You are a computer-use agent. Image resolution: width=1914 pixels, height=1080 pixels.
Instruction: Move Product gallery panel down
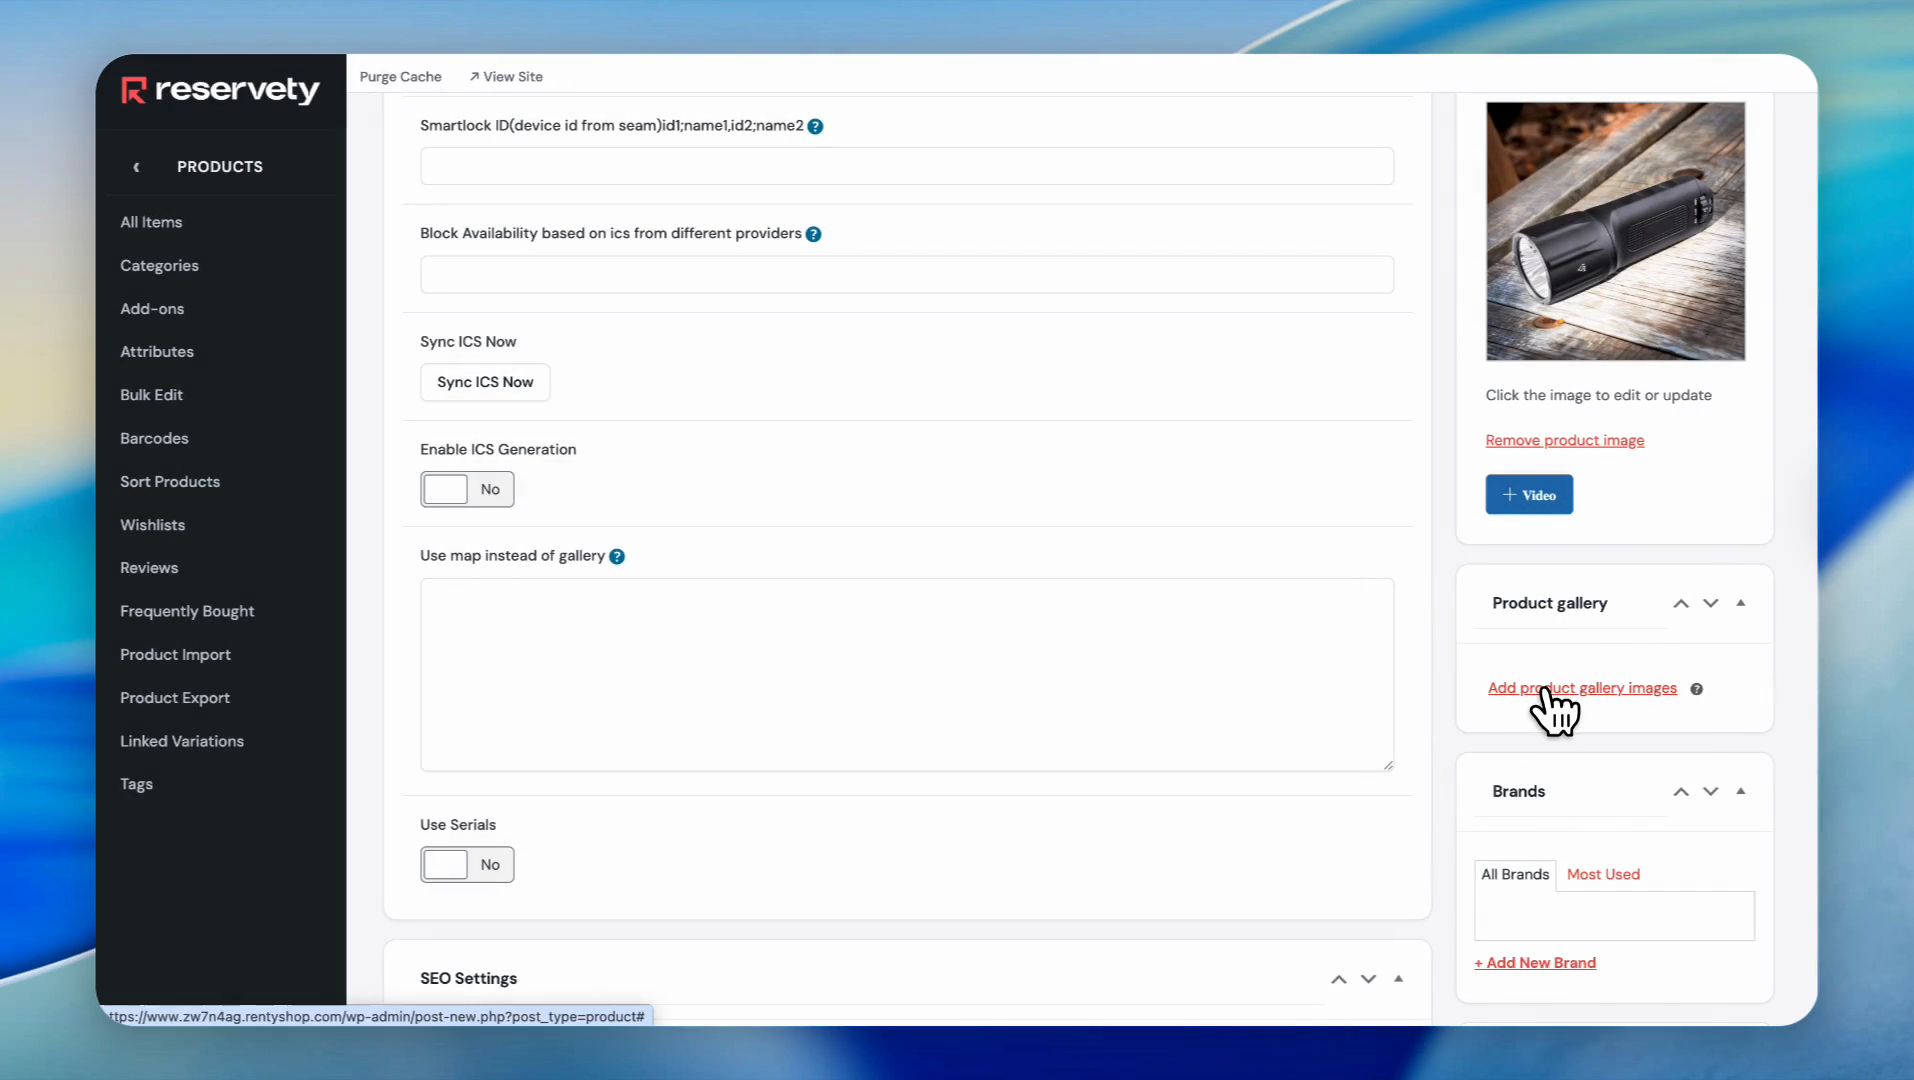click(1711, 603)
